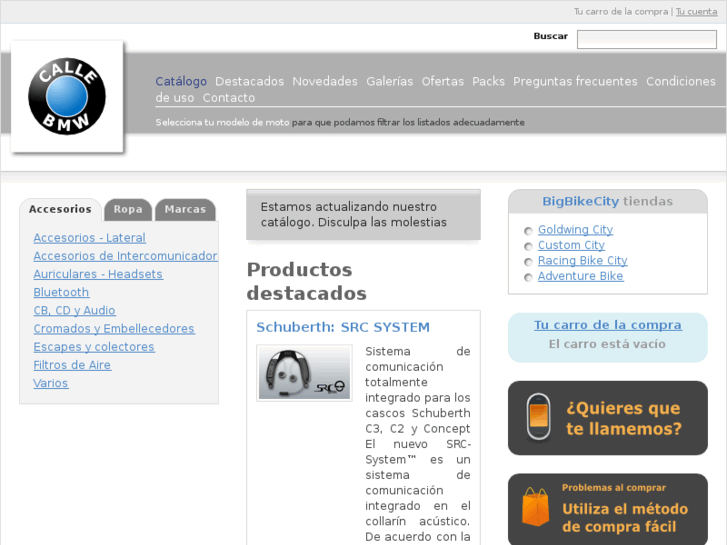This screenshot has width=727, height=545.
Task: Click the orange shopping bag icon
Action: pos(535,507)
